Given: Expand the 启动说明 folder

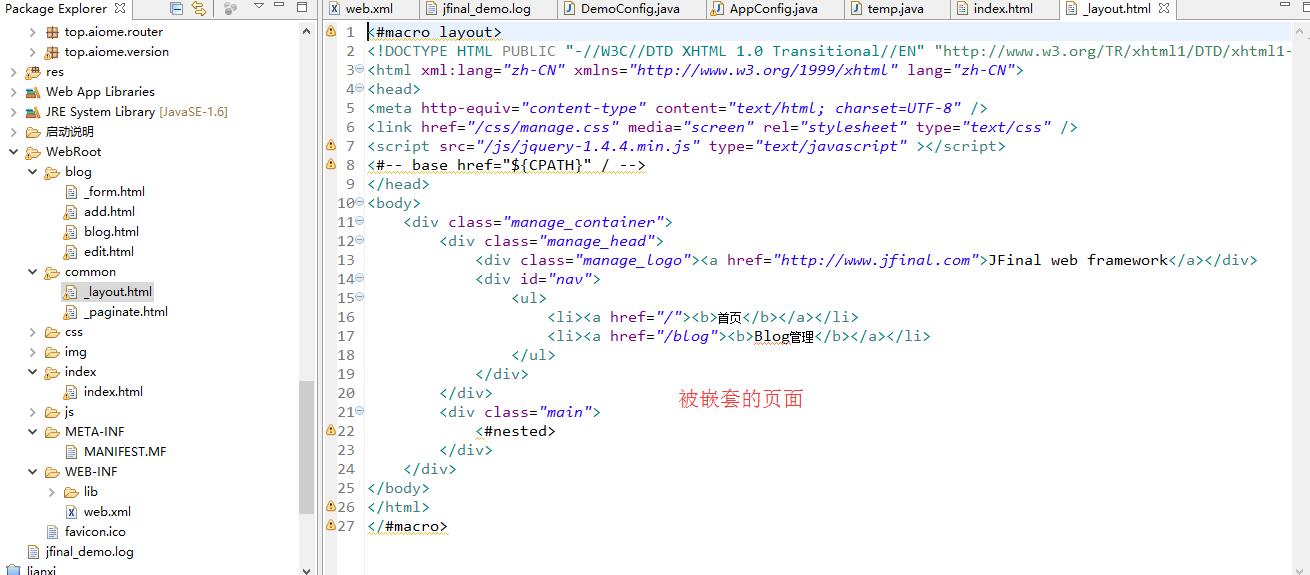Looking at the screenshot, I should pyautogui.click(x=13, y=132).
